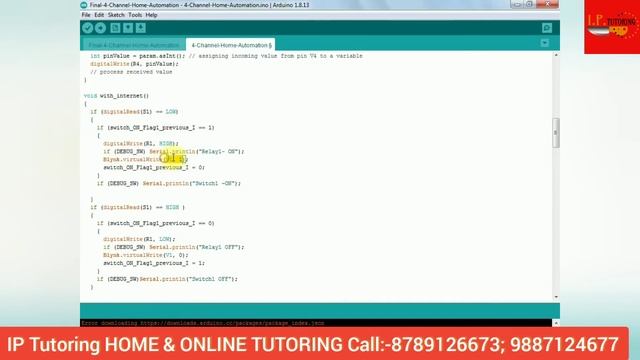Click 'if (switch_ON_Flag1_previous_I == 1)' condition
Screen dimensions: 640x360
(x=156, y=128)
